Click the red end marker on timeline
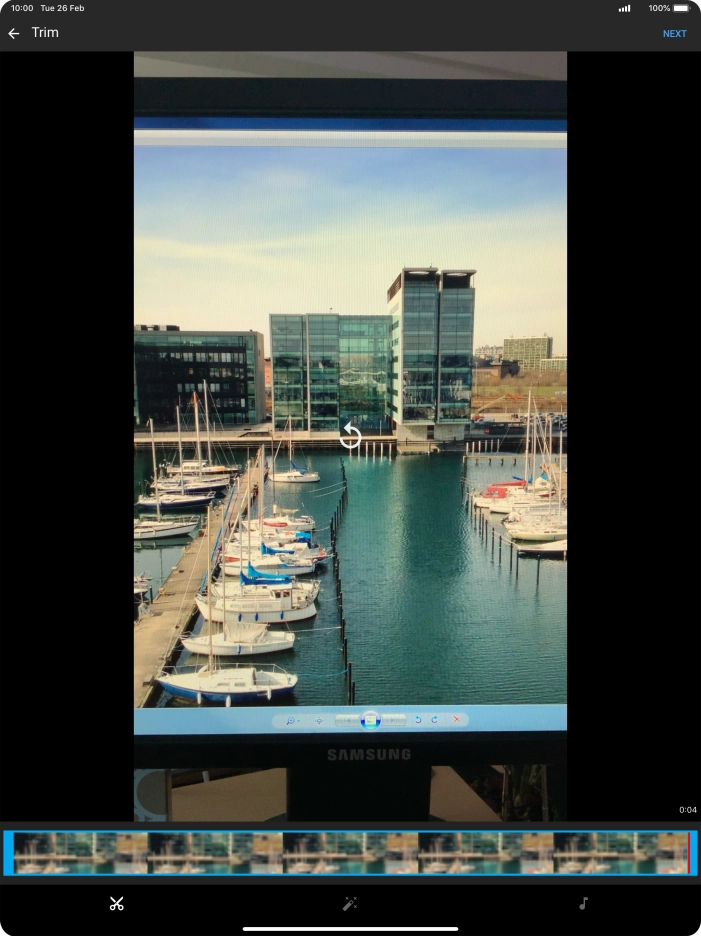The height and width of the screenshot is (936, 701). (x=689, y=852)
